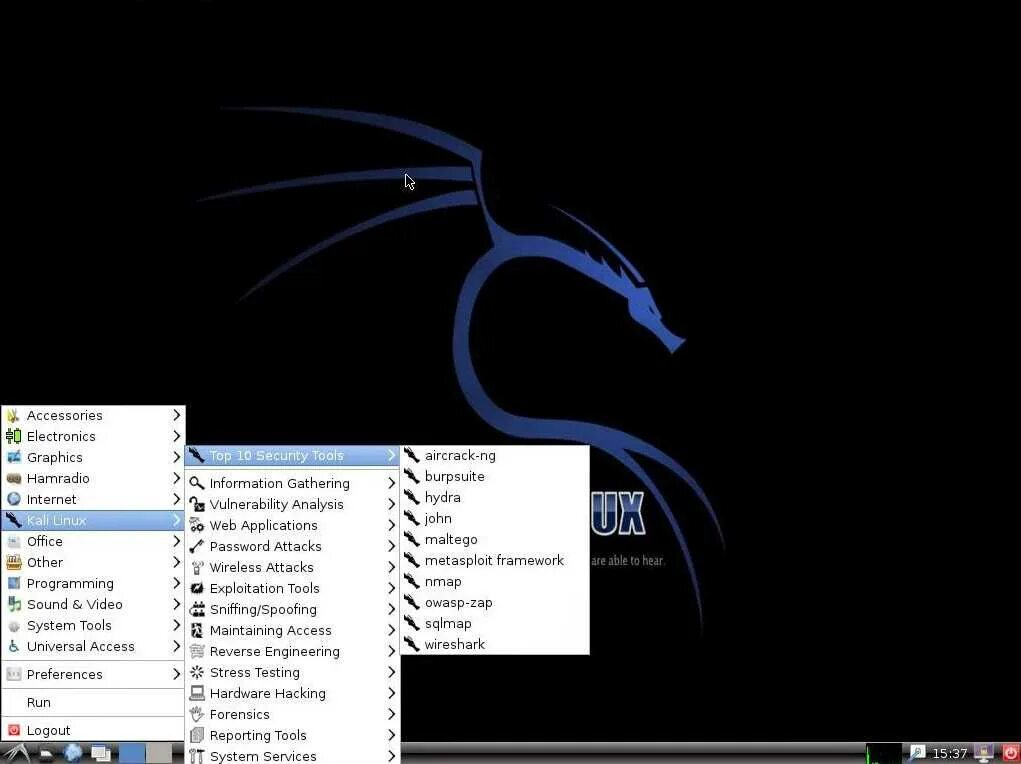Click the red Logout icon
Screen dimensions: 1021x764
pyautogui.click(x=14, y=730)
